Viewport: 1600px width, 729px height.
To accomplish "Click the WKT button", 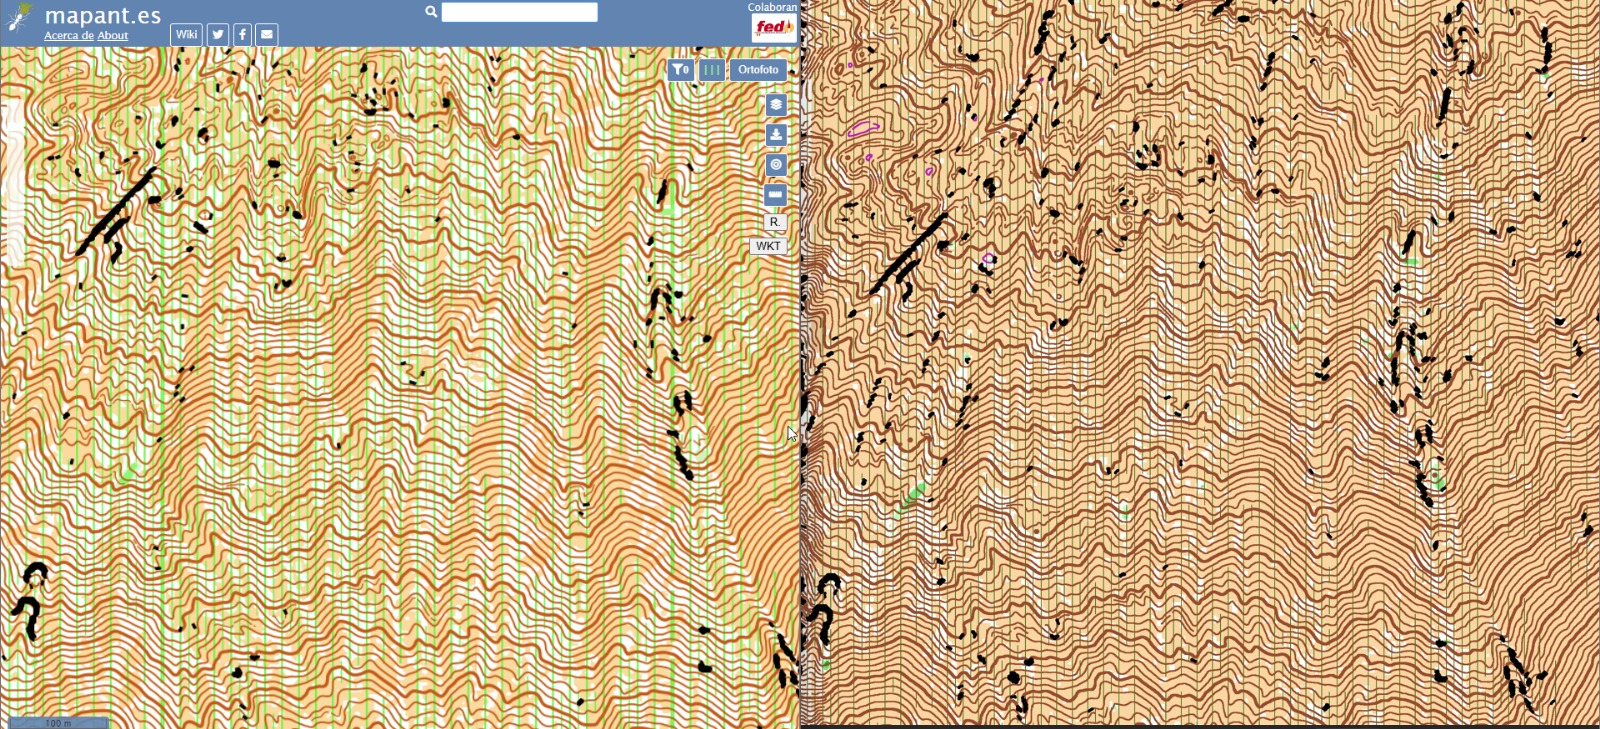I will coord(768,246).
